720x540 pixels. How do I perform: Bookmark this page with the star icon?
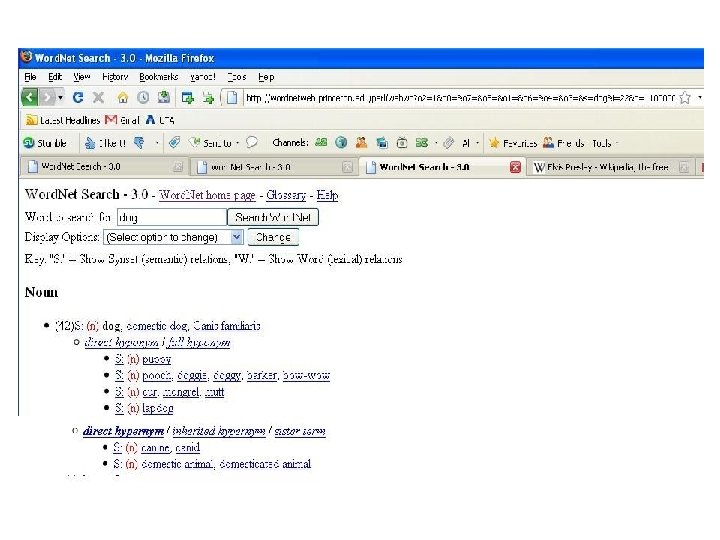click(685, 98)
